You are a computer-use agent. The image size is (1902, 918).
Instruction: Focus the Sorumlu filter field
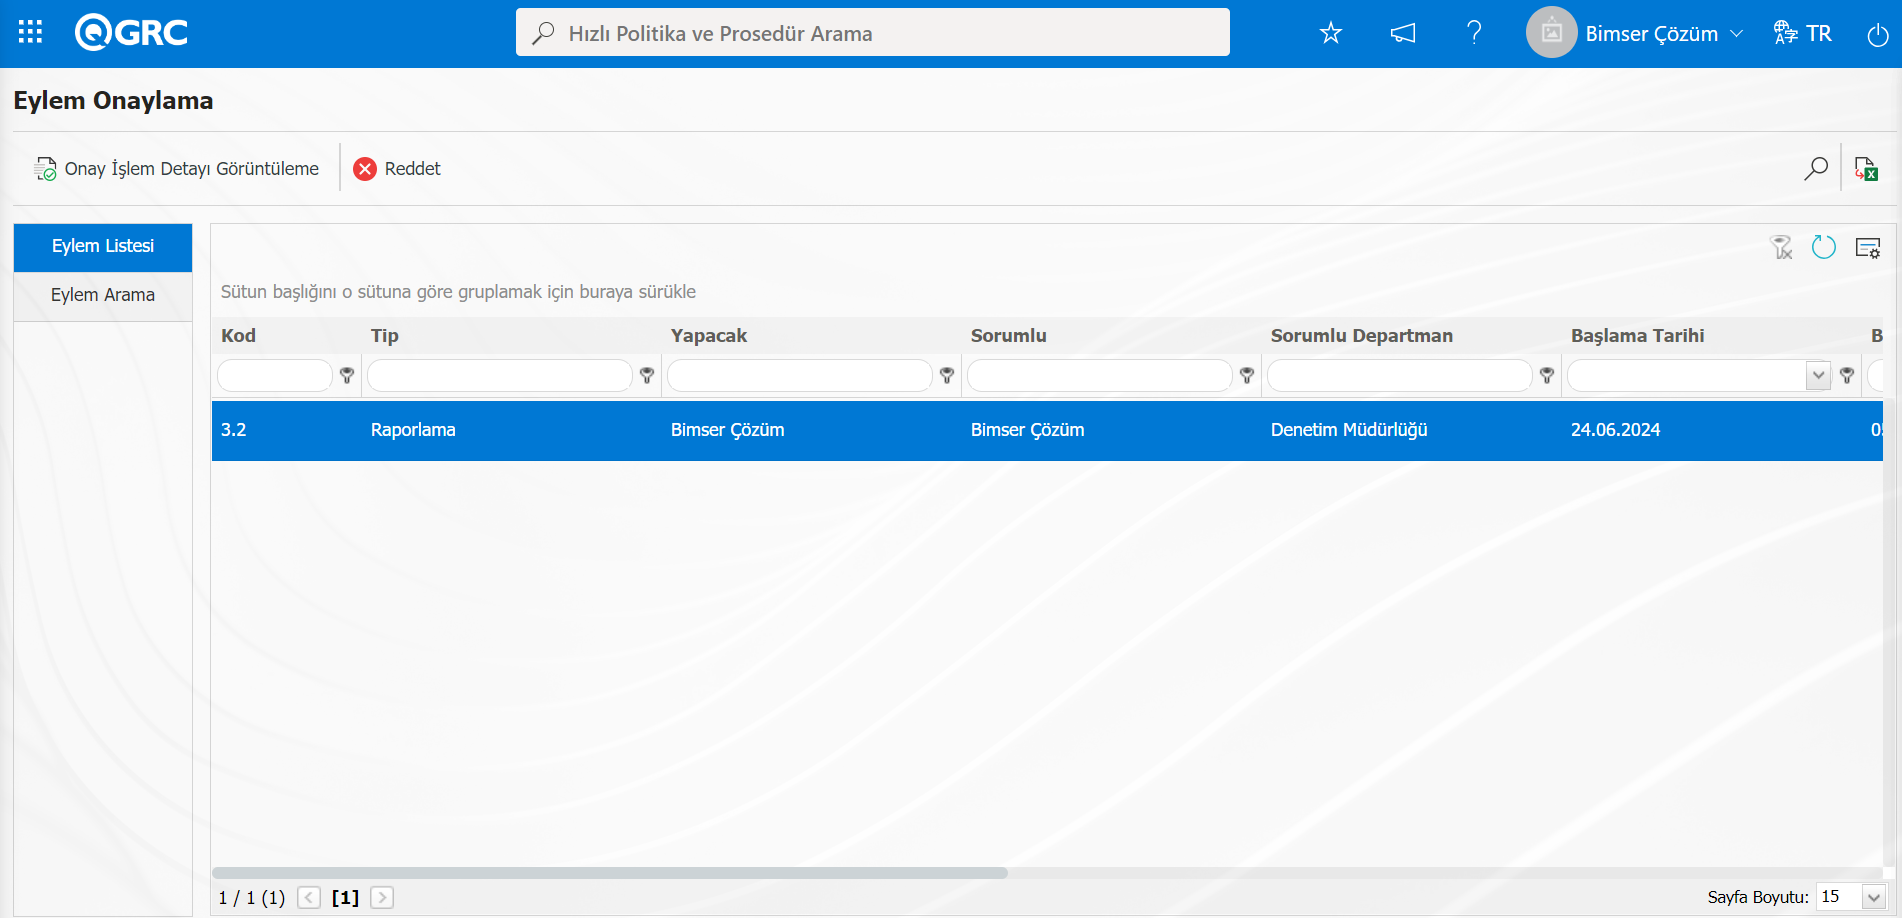pyautogui.click(x=1100, y=375)
